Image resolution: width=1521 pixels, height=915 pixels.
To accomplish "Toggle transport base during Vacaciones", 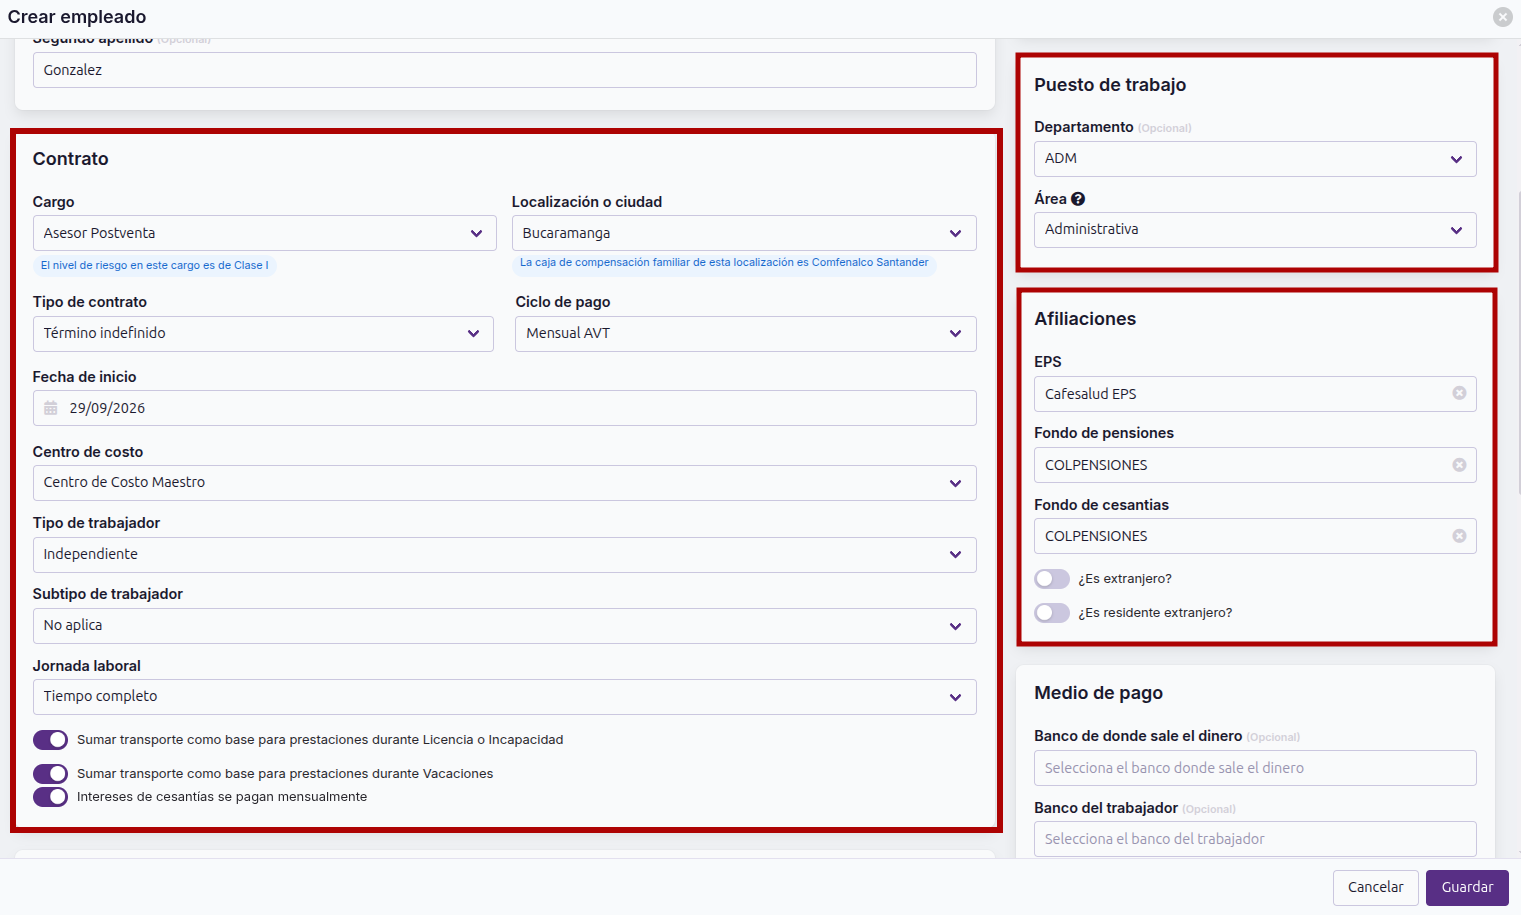I will tap(51, 774).
